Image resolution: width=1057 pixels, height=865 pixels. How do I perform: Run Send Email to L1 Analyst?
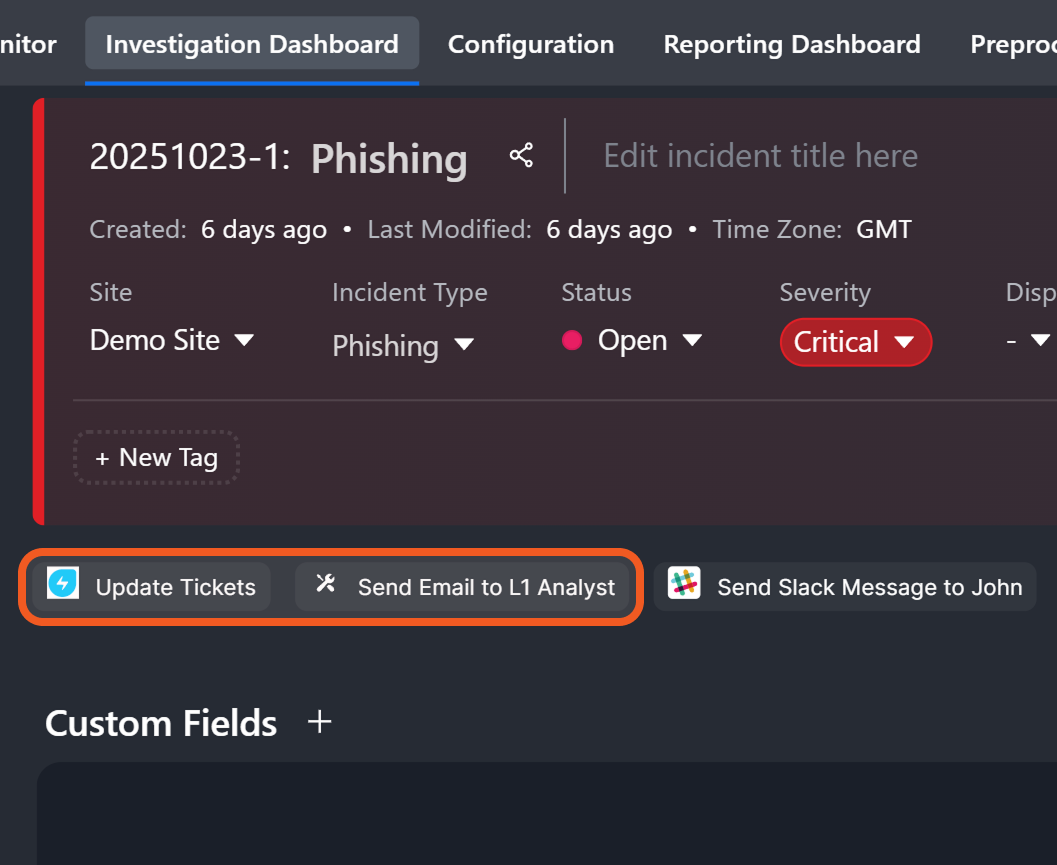coord(485,587)
